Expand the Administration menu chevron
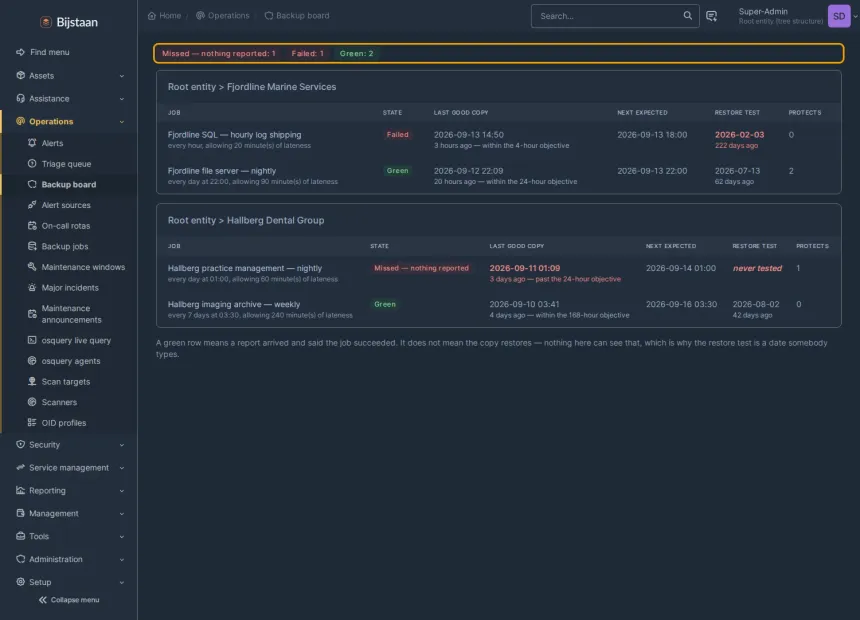 pos(122,560)
